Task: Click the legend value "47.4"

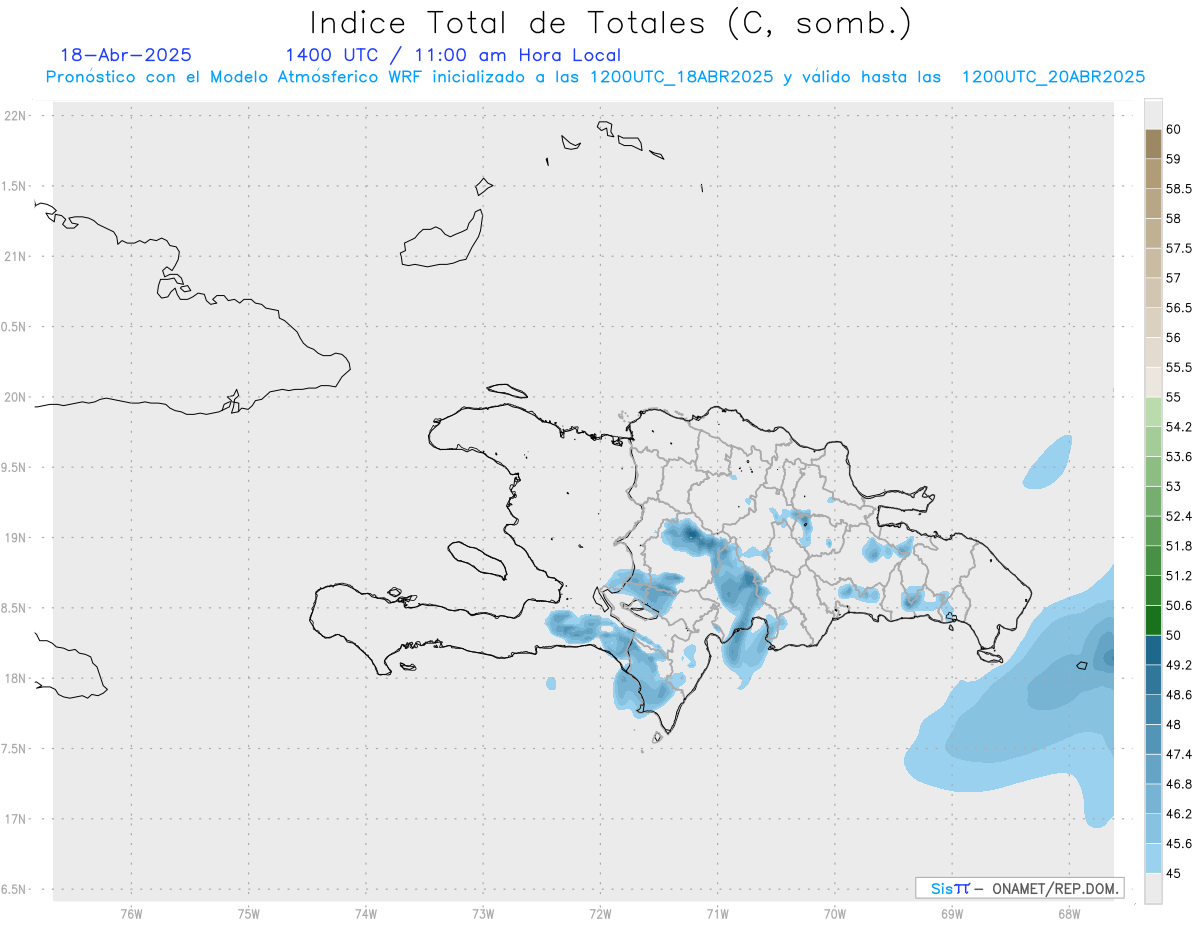Action: (x=1179, y=754)
